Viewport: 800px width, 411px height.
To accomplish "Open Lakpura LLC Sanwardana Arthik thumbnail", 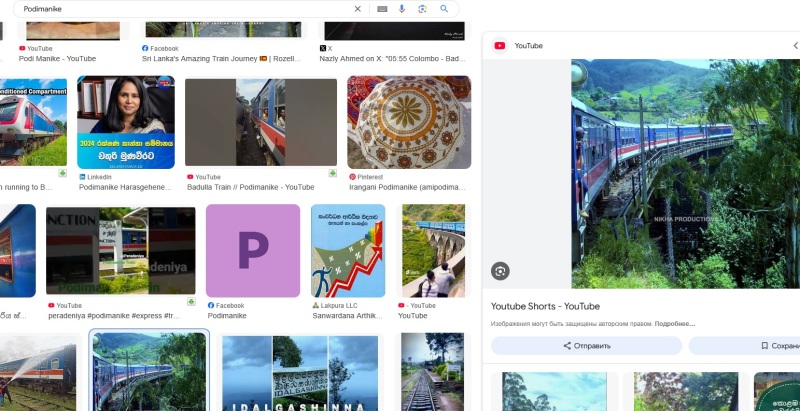I will [347, 251].
